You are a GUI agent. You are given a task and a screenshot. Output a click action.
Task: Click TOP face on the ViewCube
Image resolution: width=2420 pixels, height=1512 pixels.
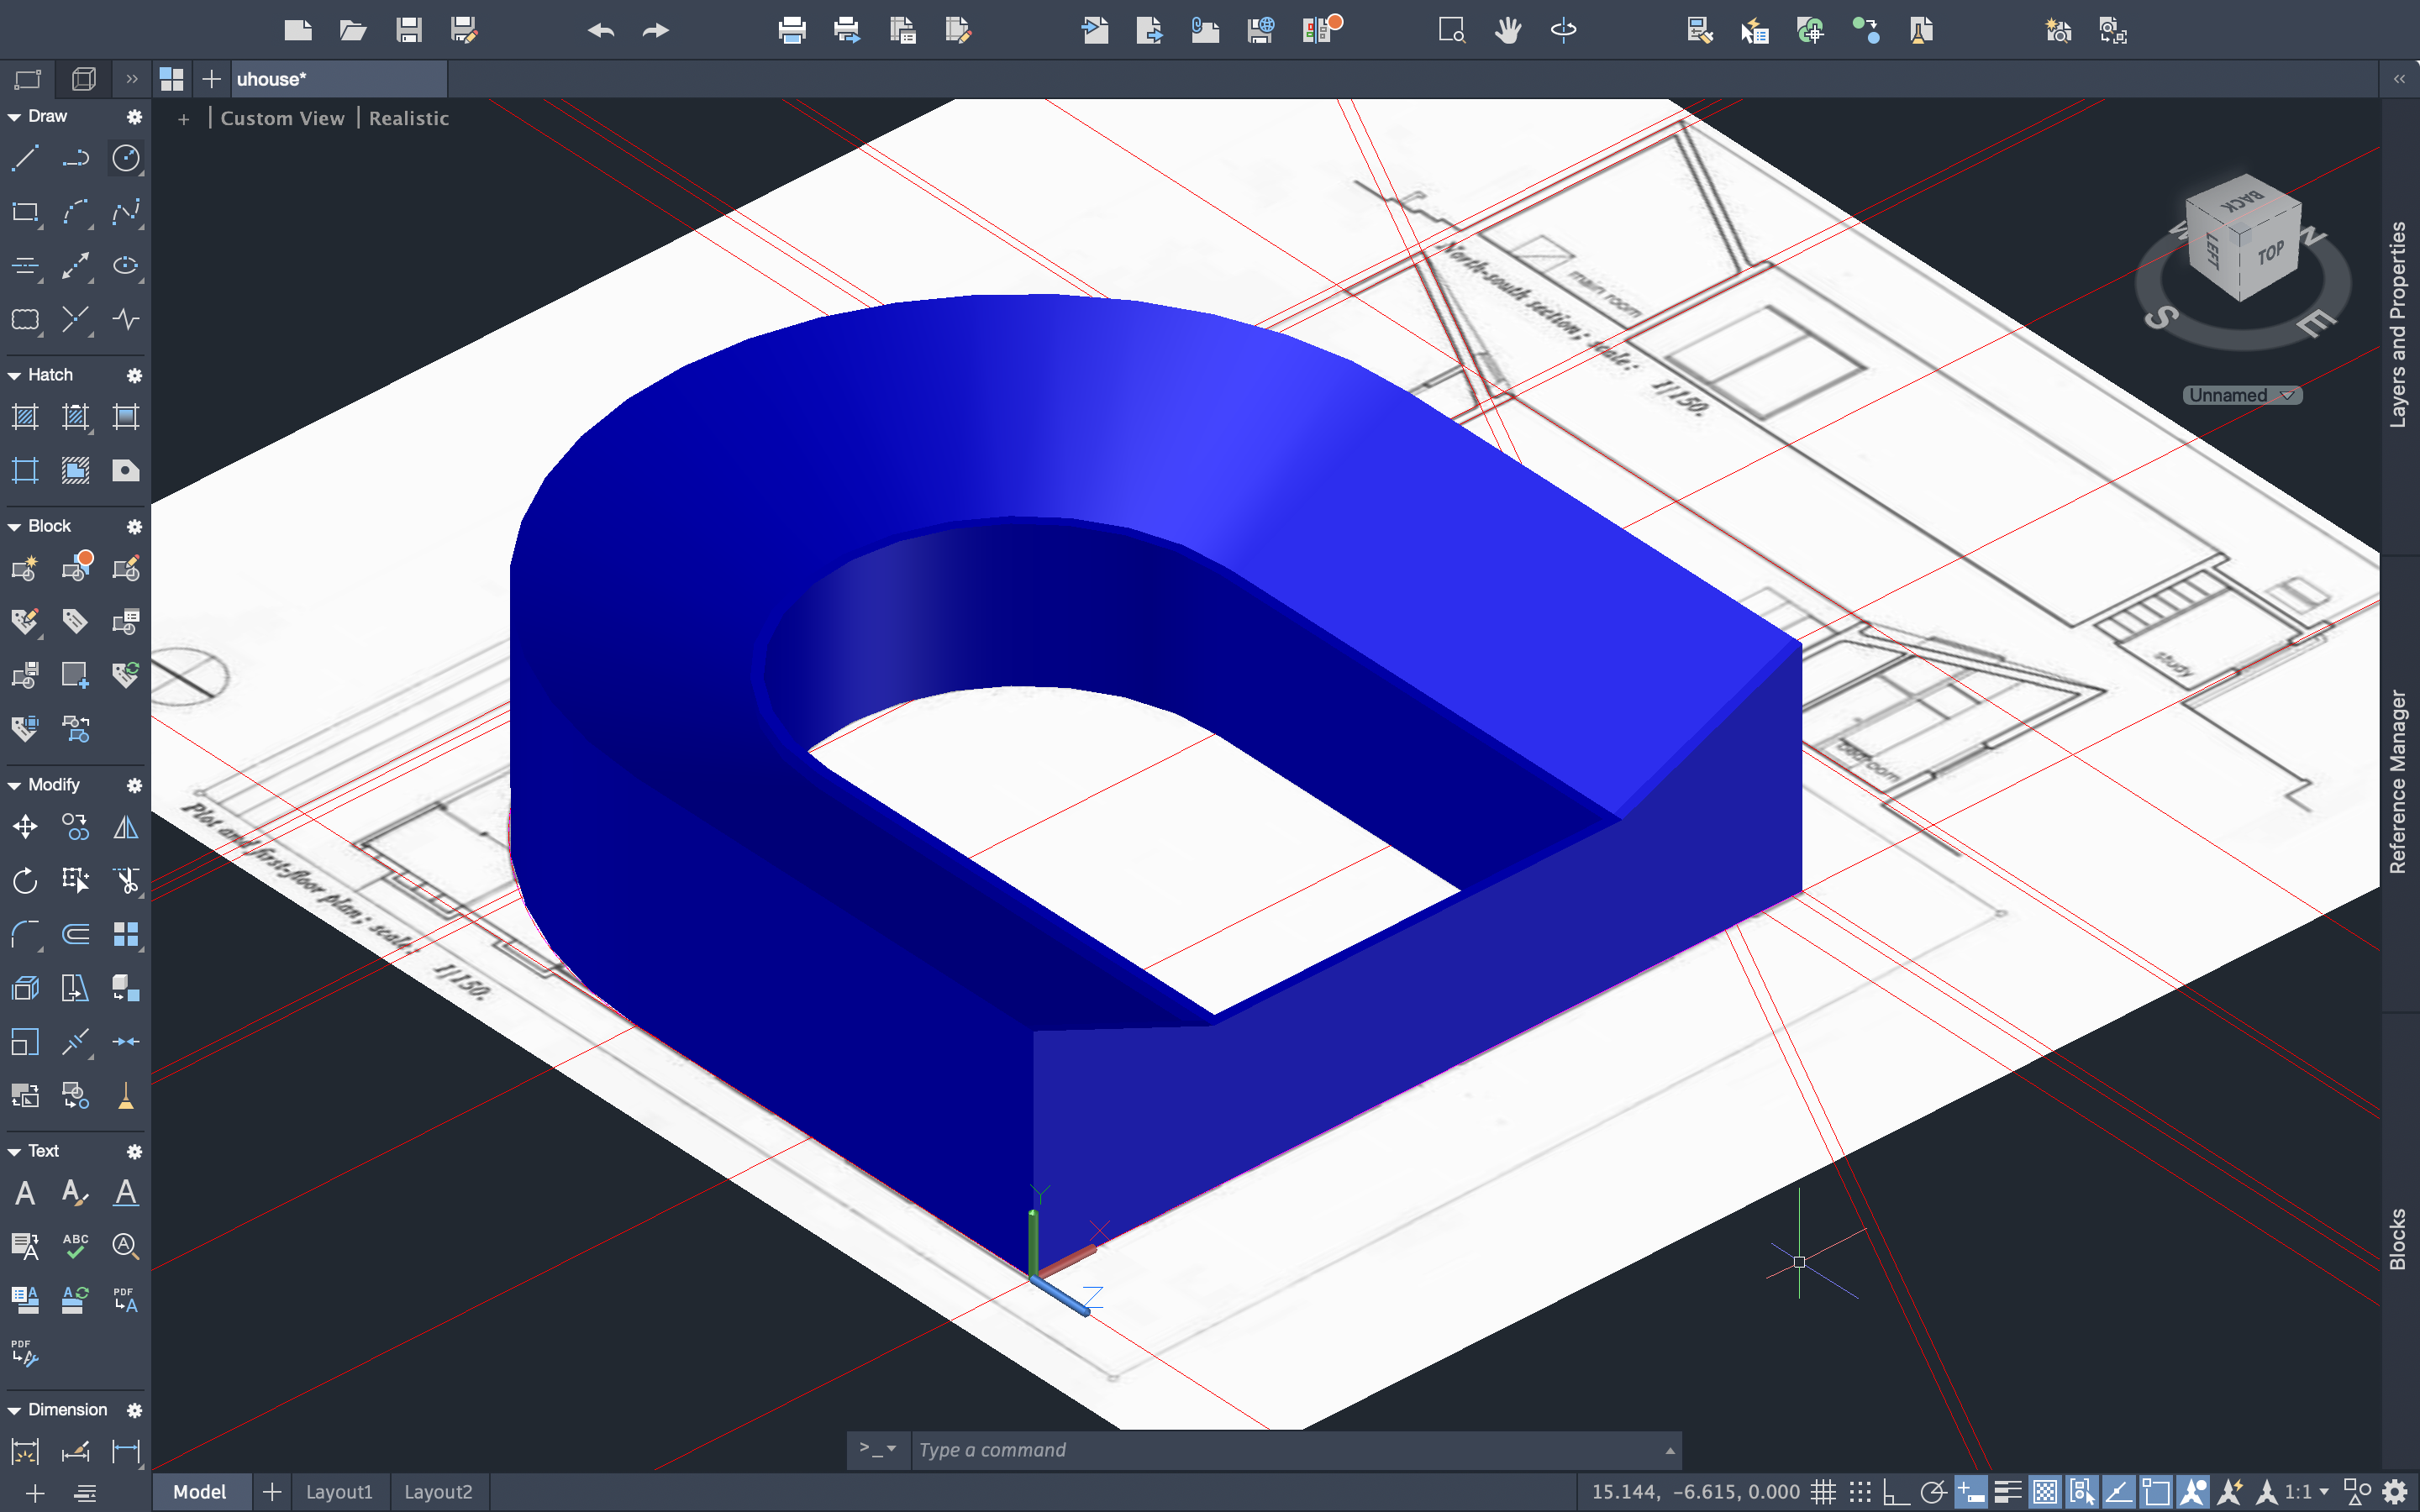click(x=2270, y=253)
